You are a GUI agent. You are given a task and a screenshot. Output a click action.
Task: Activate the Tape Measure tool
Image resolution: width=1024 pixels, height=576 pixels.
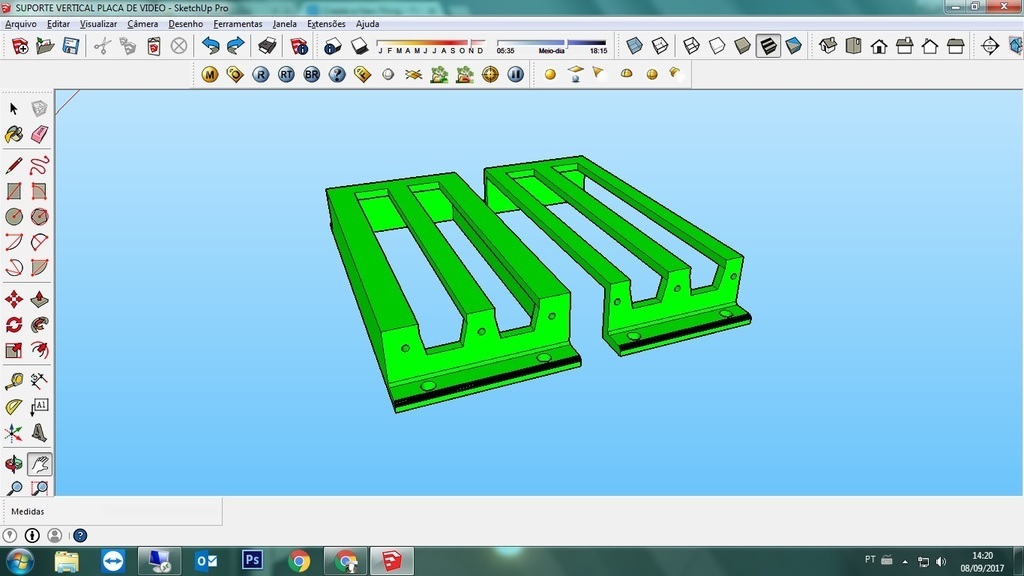pyautogui.click(x=14, y=380)
